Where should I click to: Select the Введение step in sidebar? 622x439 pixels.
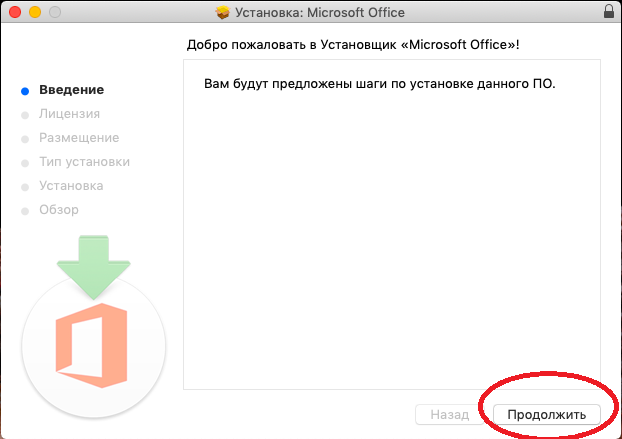pos(71,90)
